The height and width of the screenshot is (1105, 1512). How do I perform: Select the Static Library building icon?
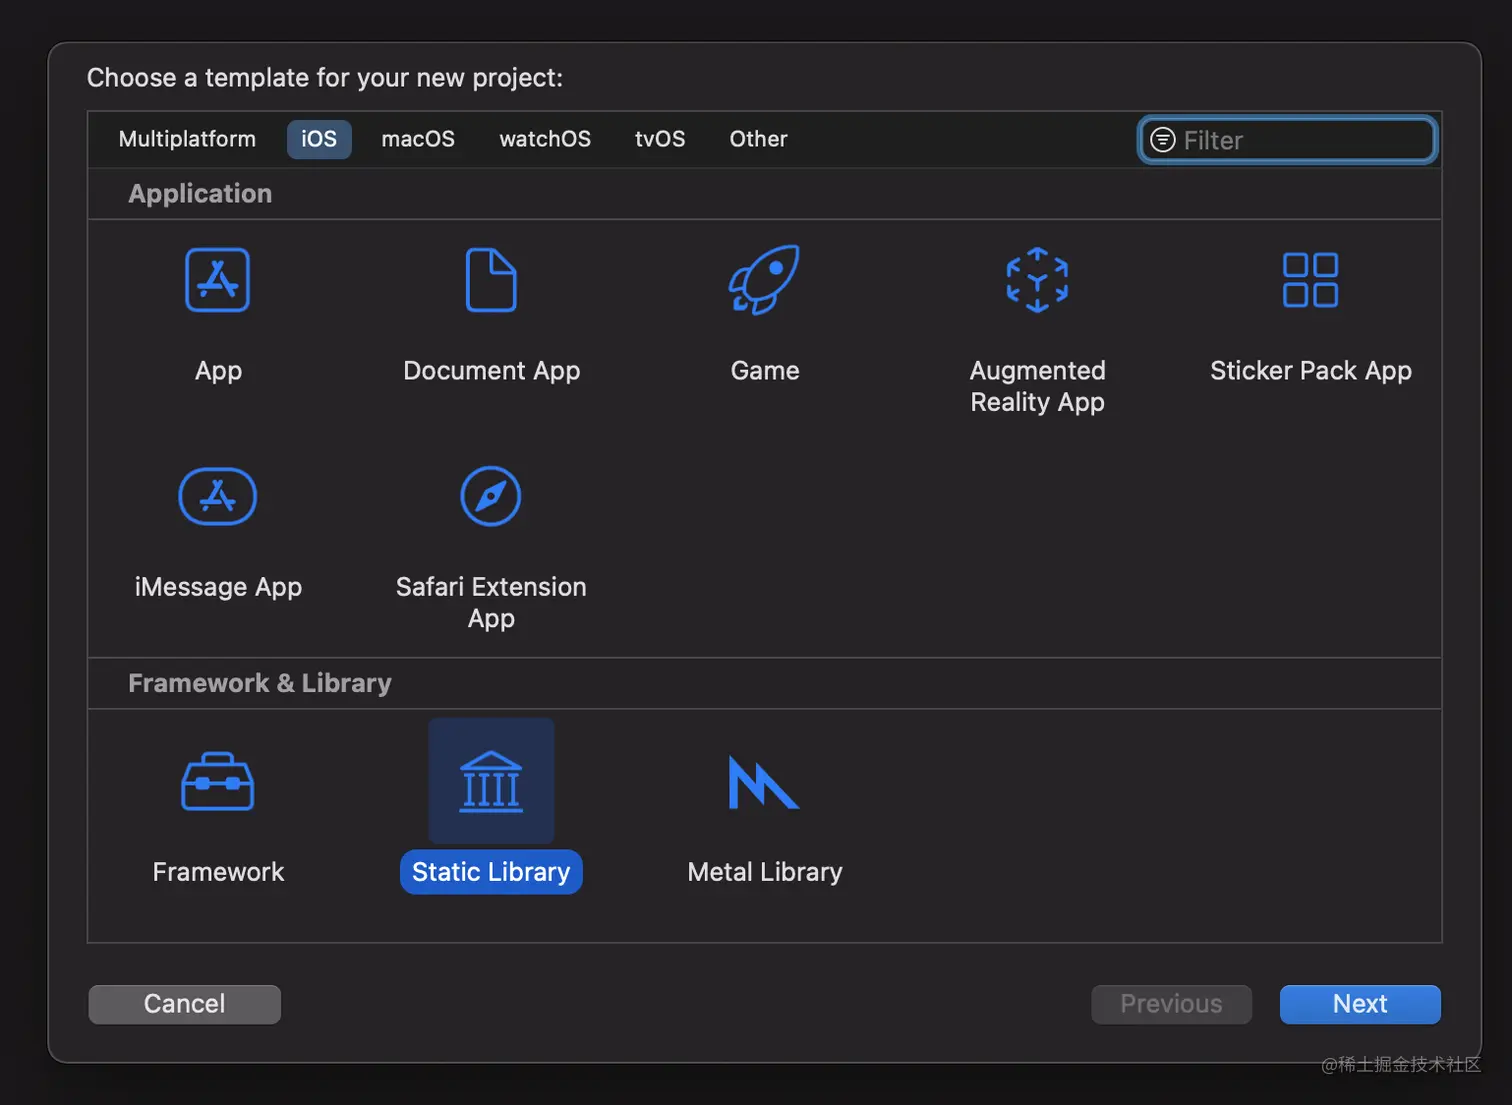pyautogui.click(x=491, y=781)
